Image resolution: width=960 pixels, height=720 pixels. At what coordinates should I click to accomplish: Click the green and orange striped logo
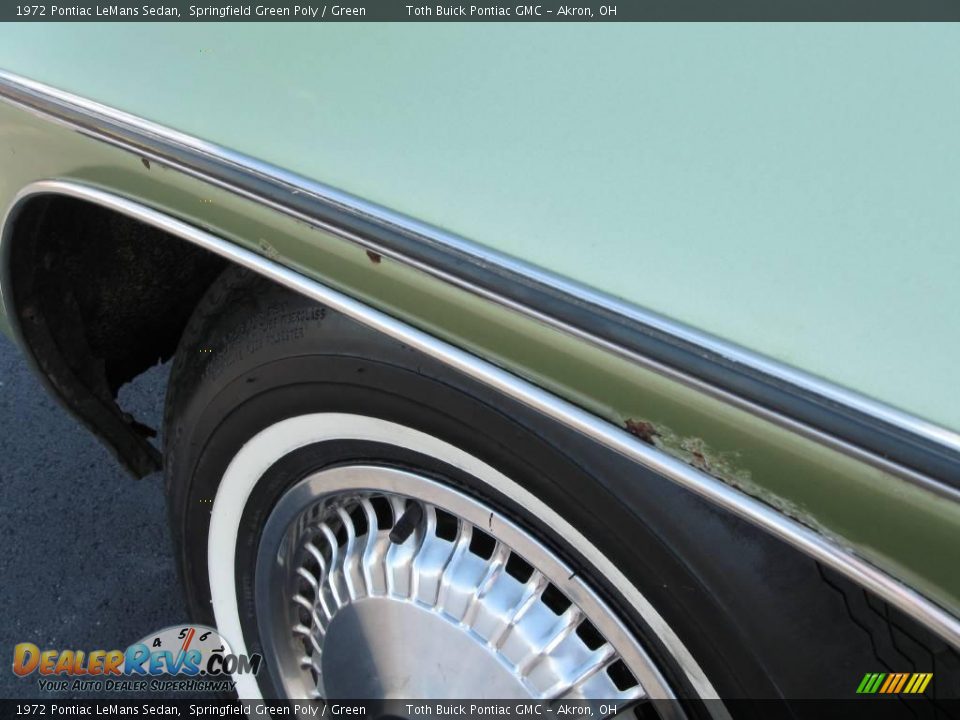click(x=894, y=683)
